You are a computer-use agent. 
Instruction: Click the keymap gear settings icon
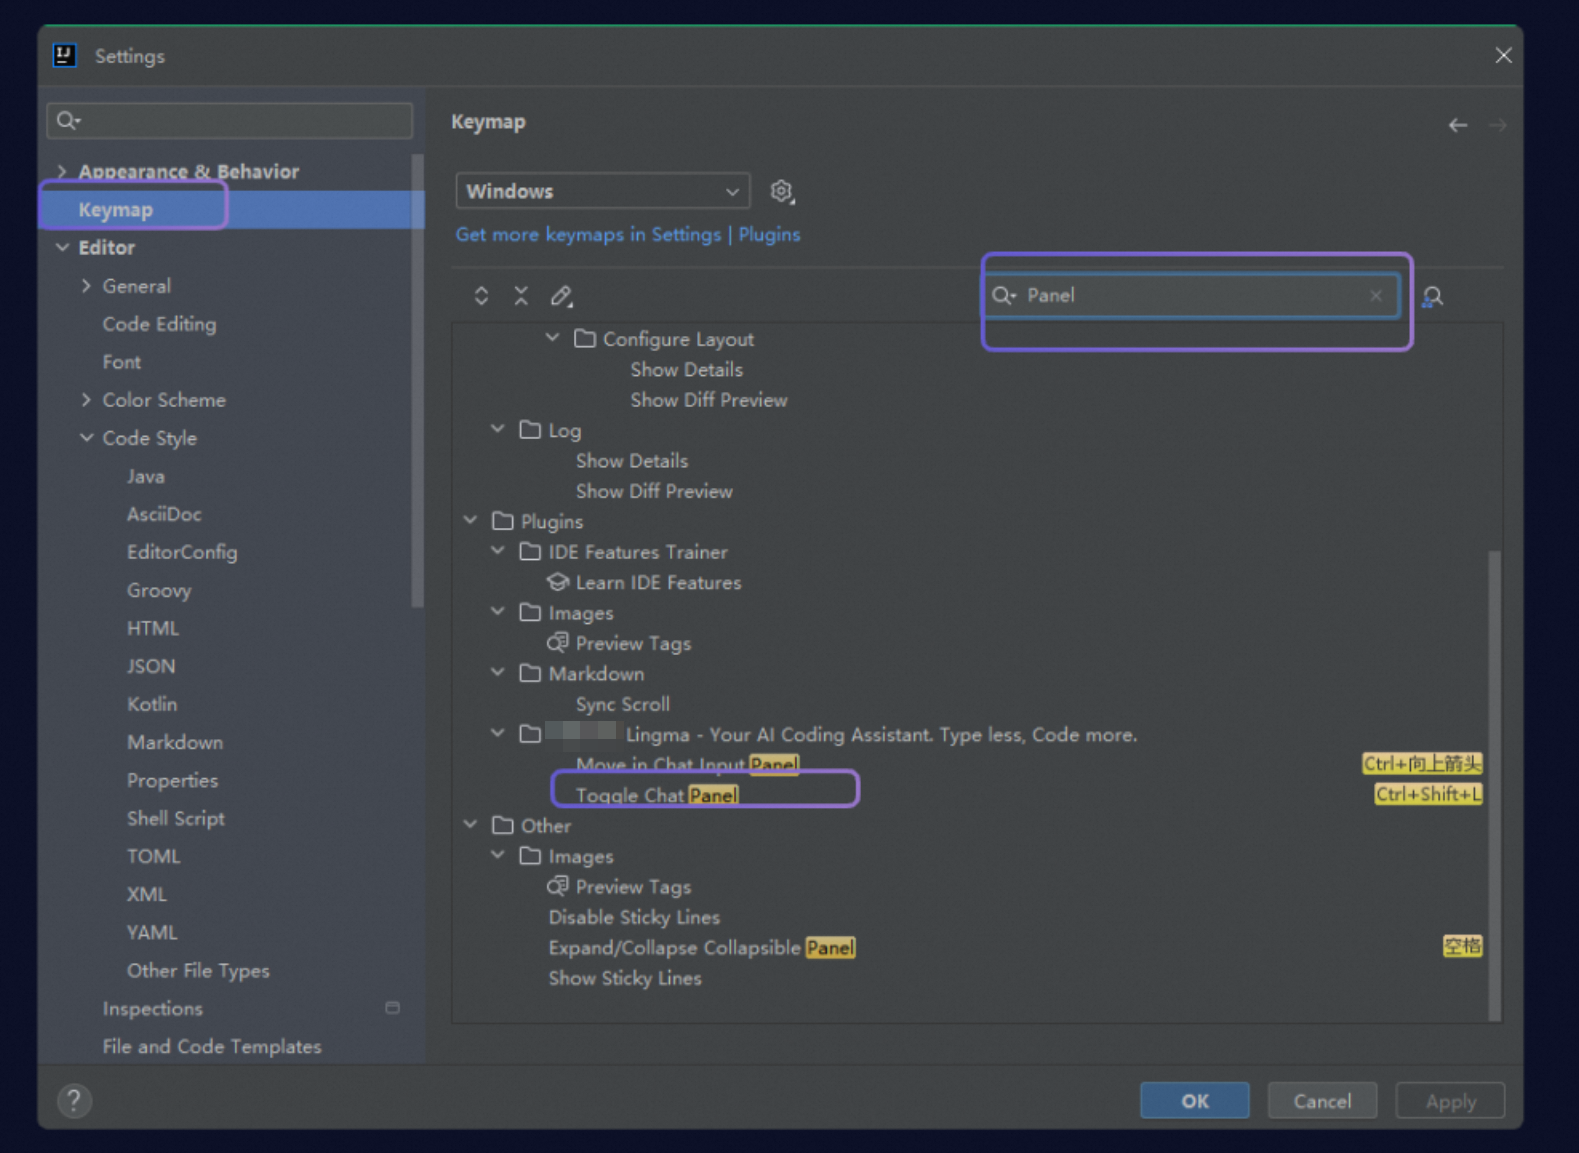pyautogui.click(x=782, y=191)
